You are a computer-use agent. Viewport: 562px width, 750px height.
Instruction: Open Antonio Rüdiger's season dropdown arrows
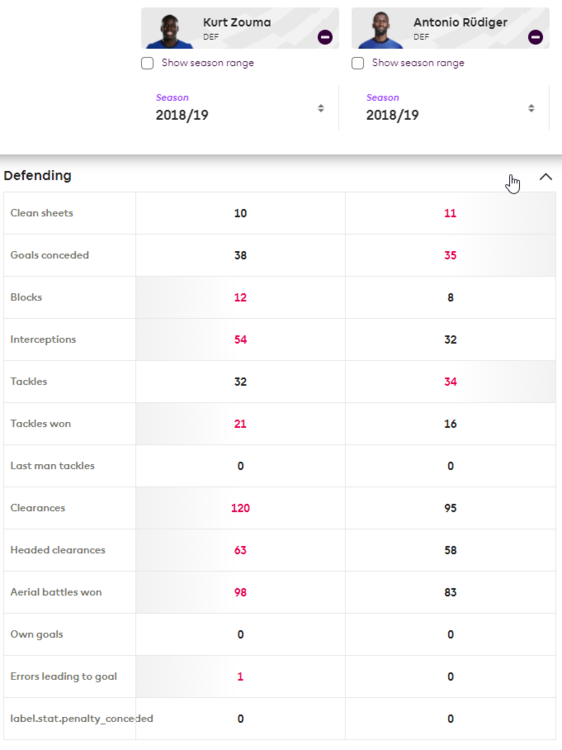point(531,108)
